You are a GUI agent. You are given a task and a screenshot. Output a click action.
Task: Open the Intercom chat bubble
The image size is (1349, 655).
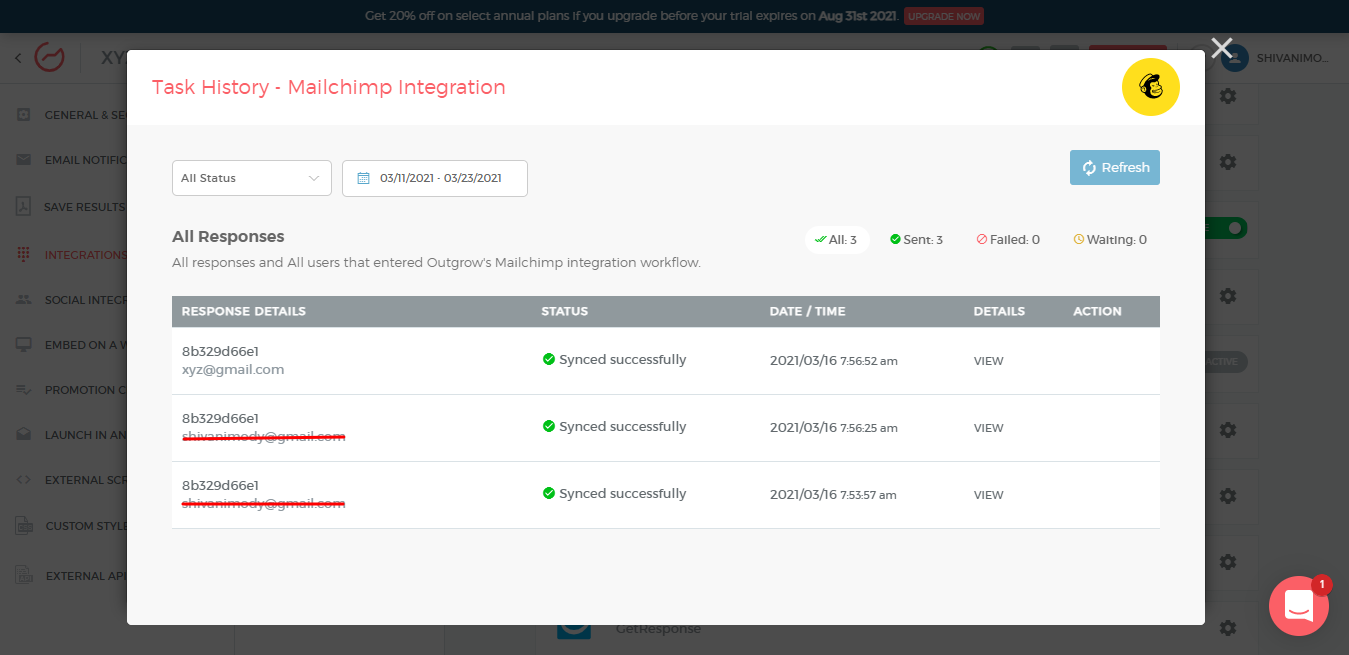1298,606
